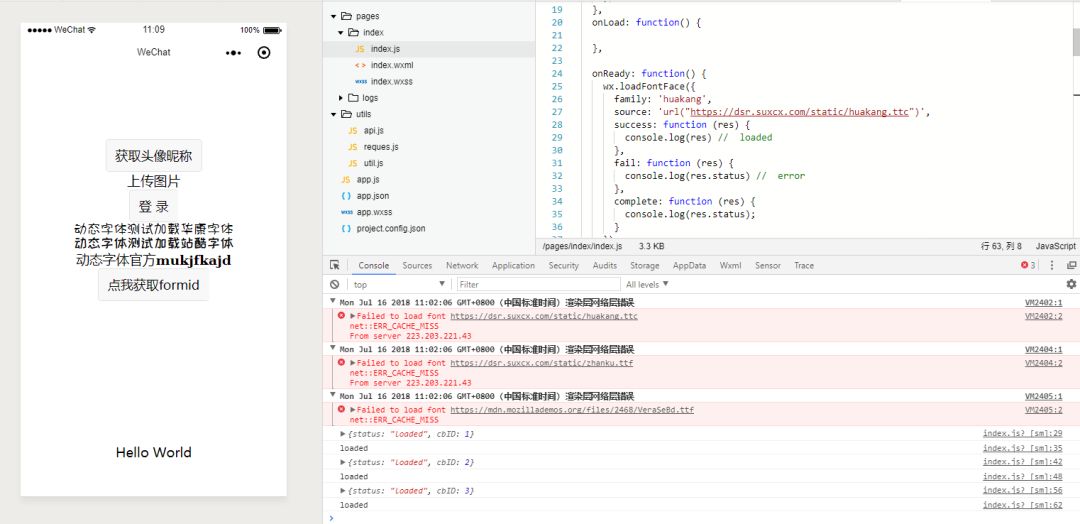The image size is (1080, 524).
Task: Tap the WeChat capsule three-dots icon
Action: [233, 52]
